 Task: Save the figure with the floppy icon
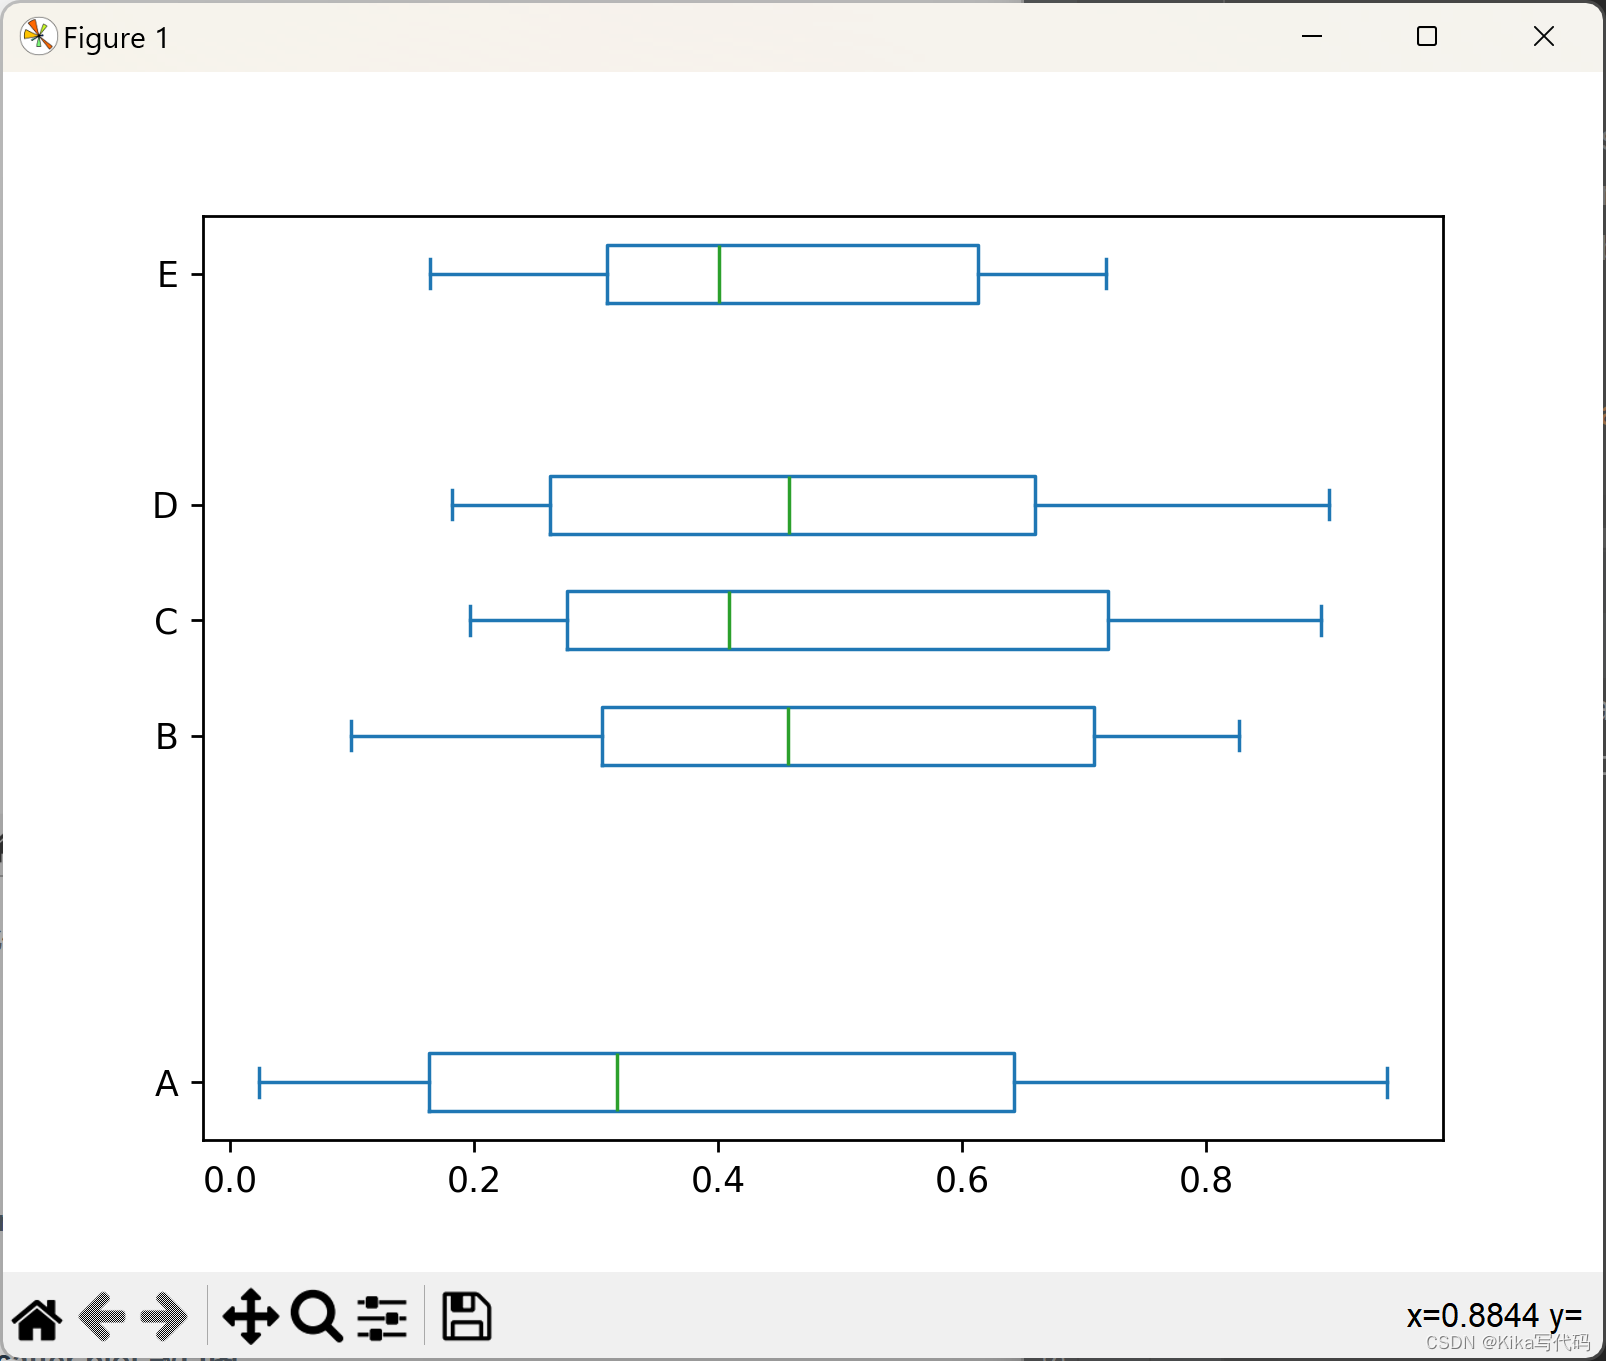click(x=466, y=1317)
